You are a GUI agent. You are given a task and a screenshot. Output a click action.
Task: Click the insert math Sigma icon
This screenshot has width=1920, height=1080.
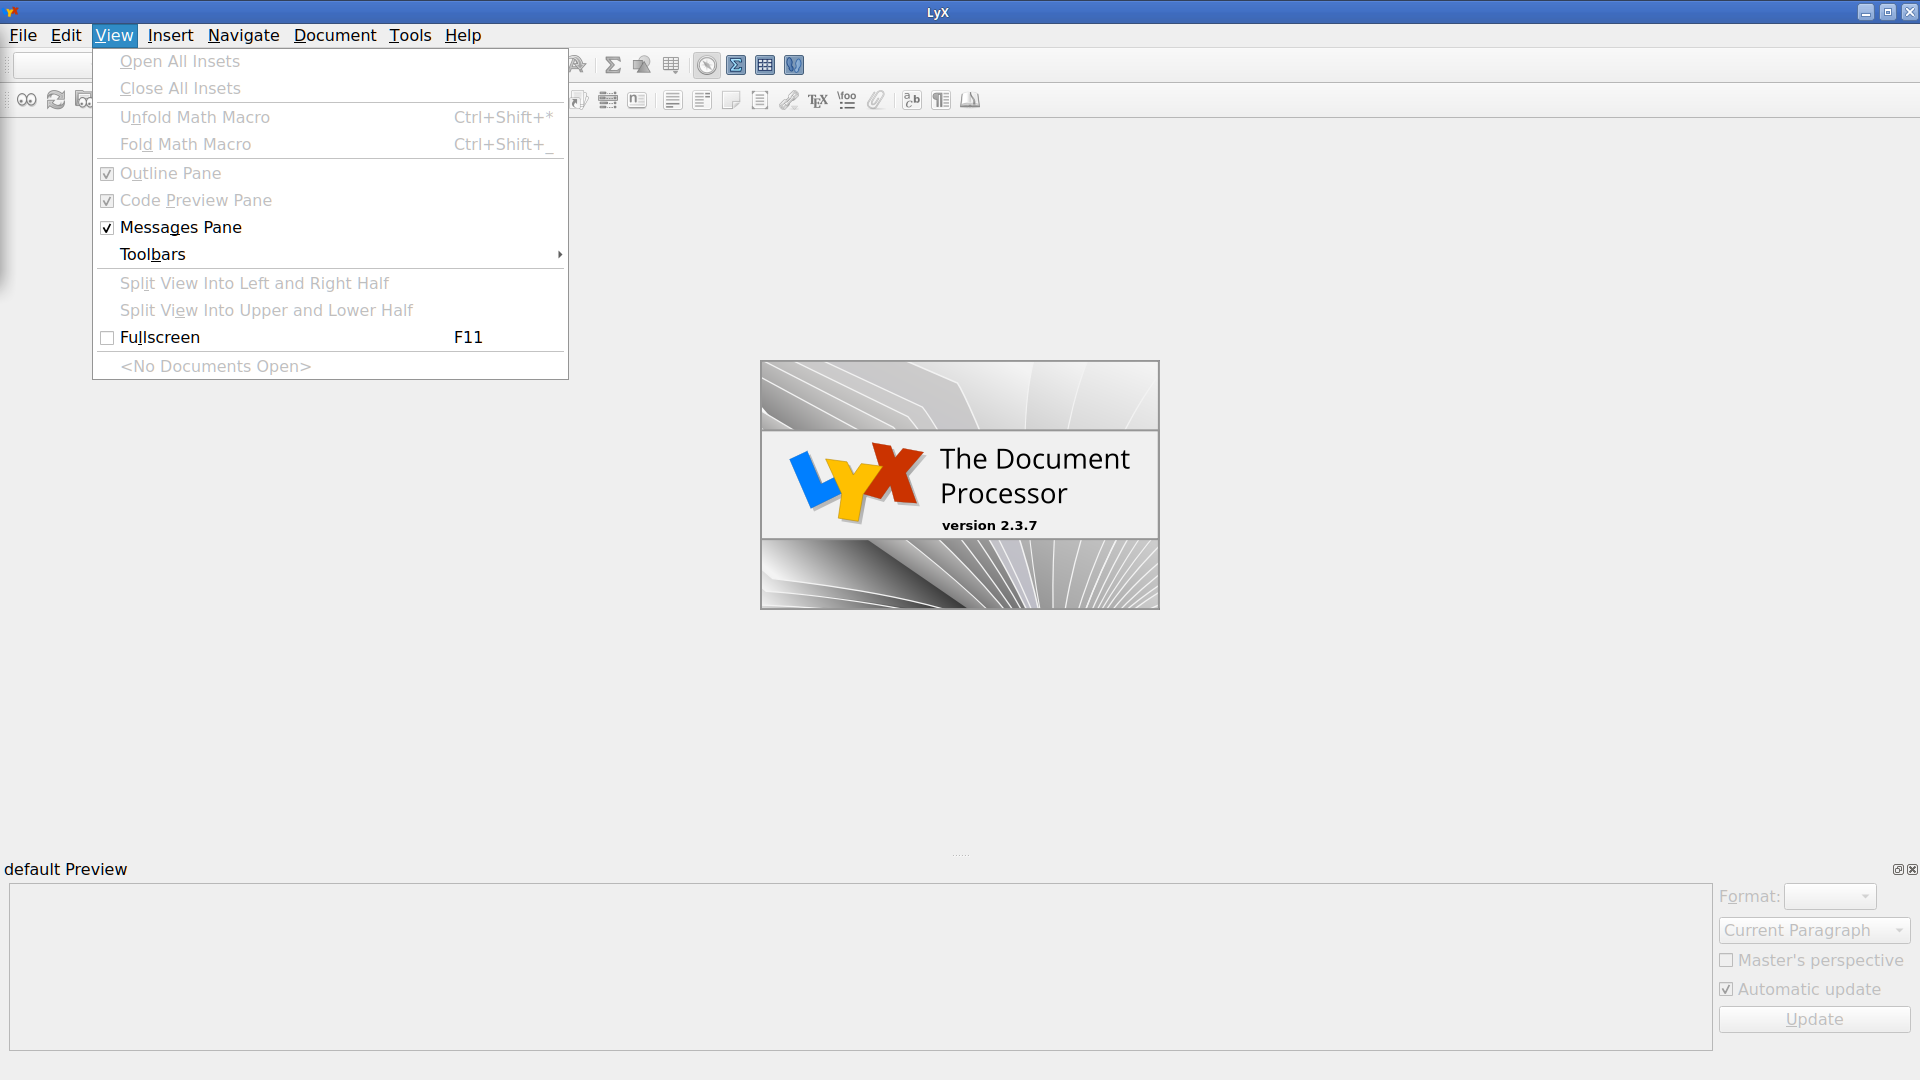613,66
